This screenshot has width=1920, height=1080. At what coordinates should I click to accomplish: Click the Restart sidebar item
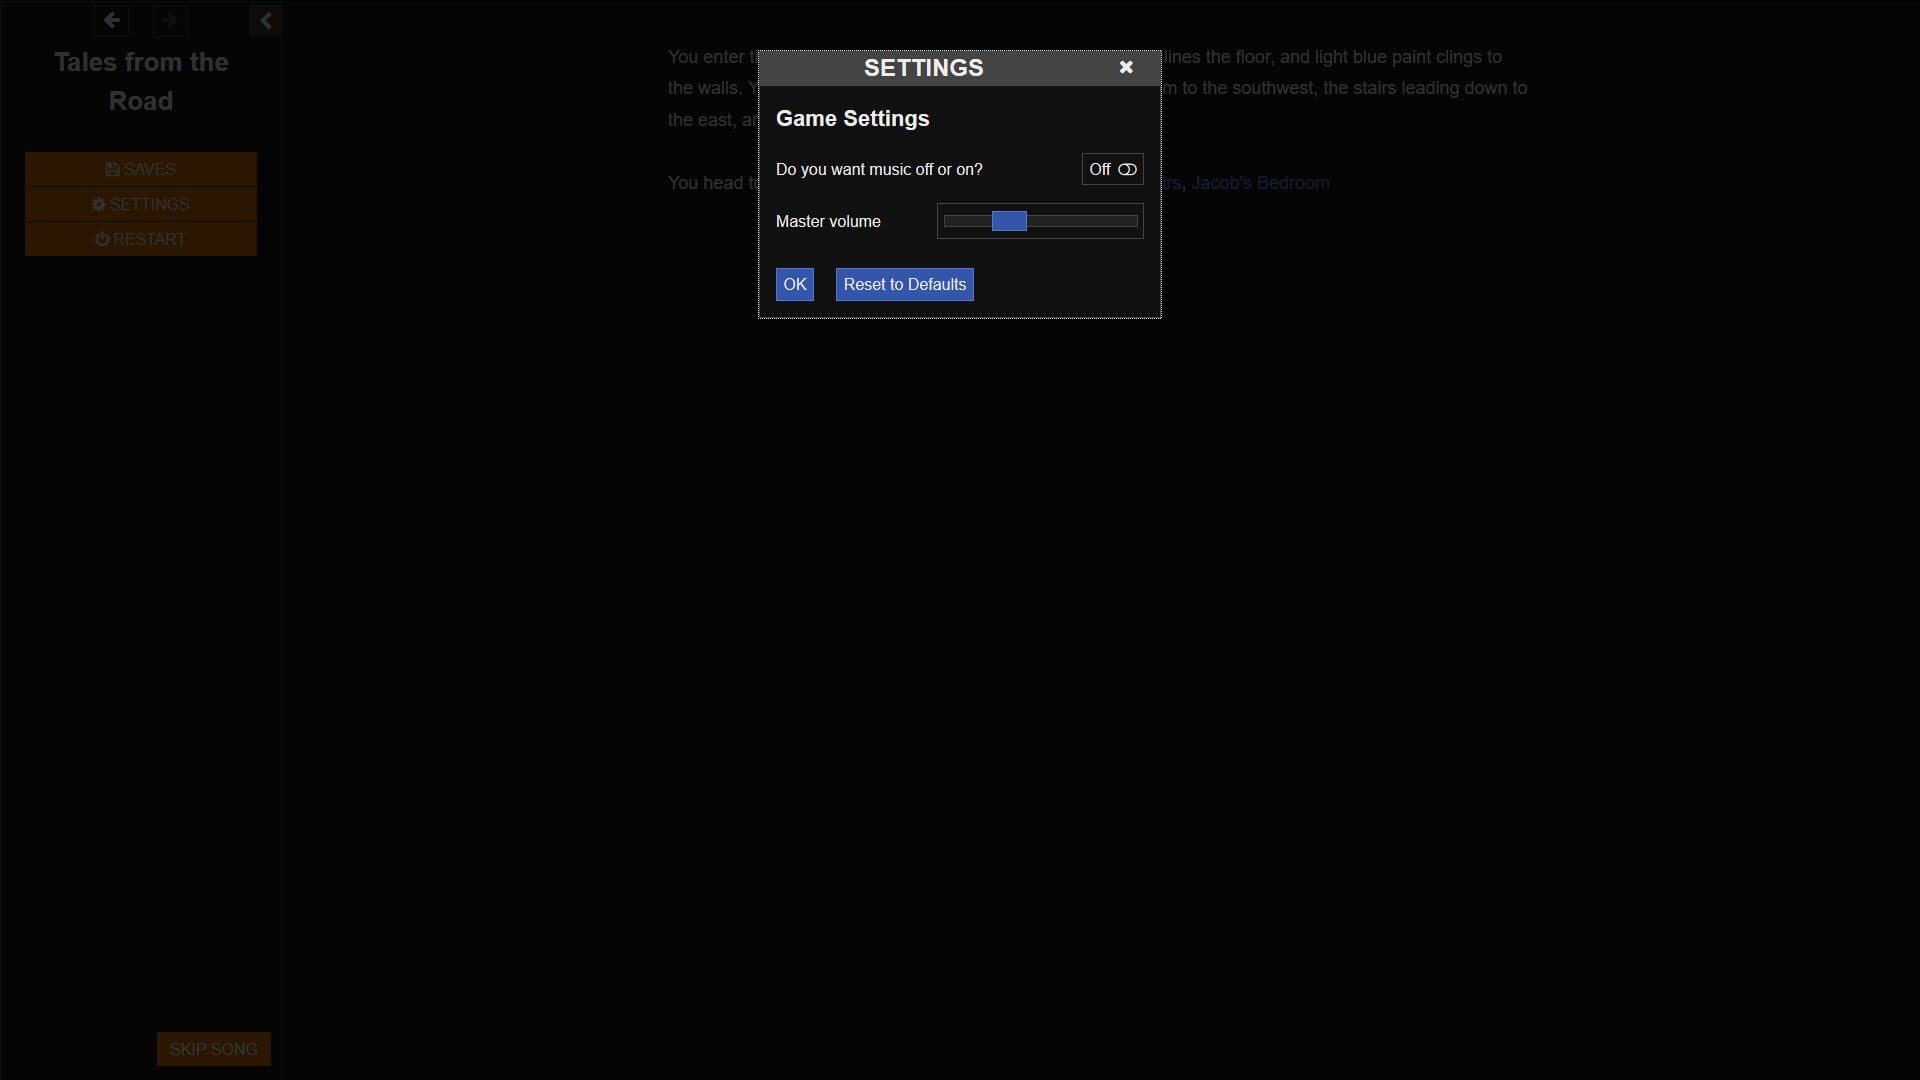(141, 239)
